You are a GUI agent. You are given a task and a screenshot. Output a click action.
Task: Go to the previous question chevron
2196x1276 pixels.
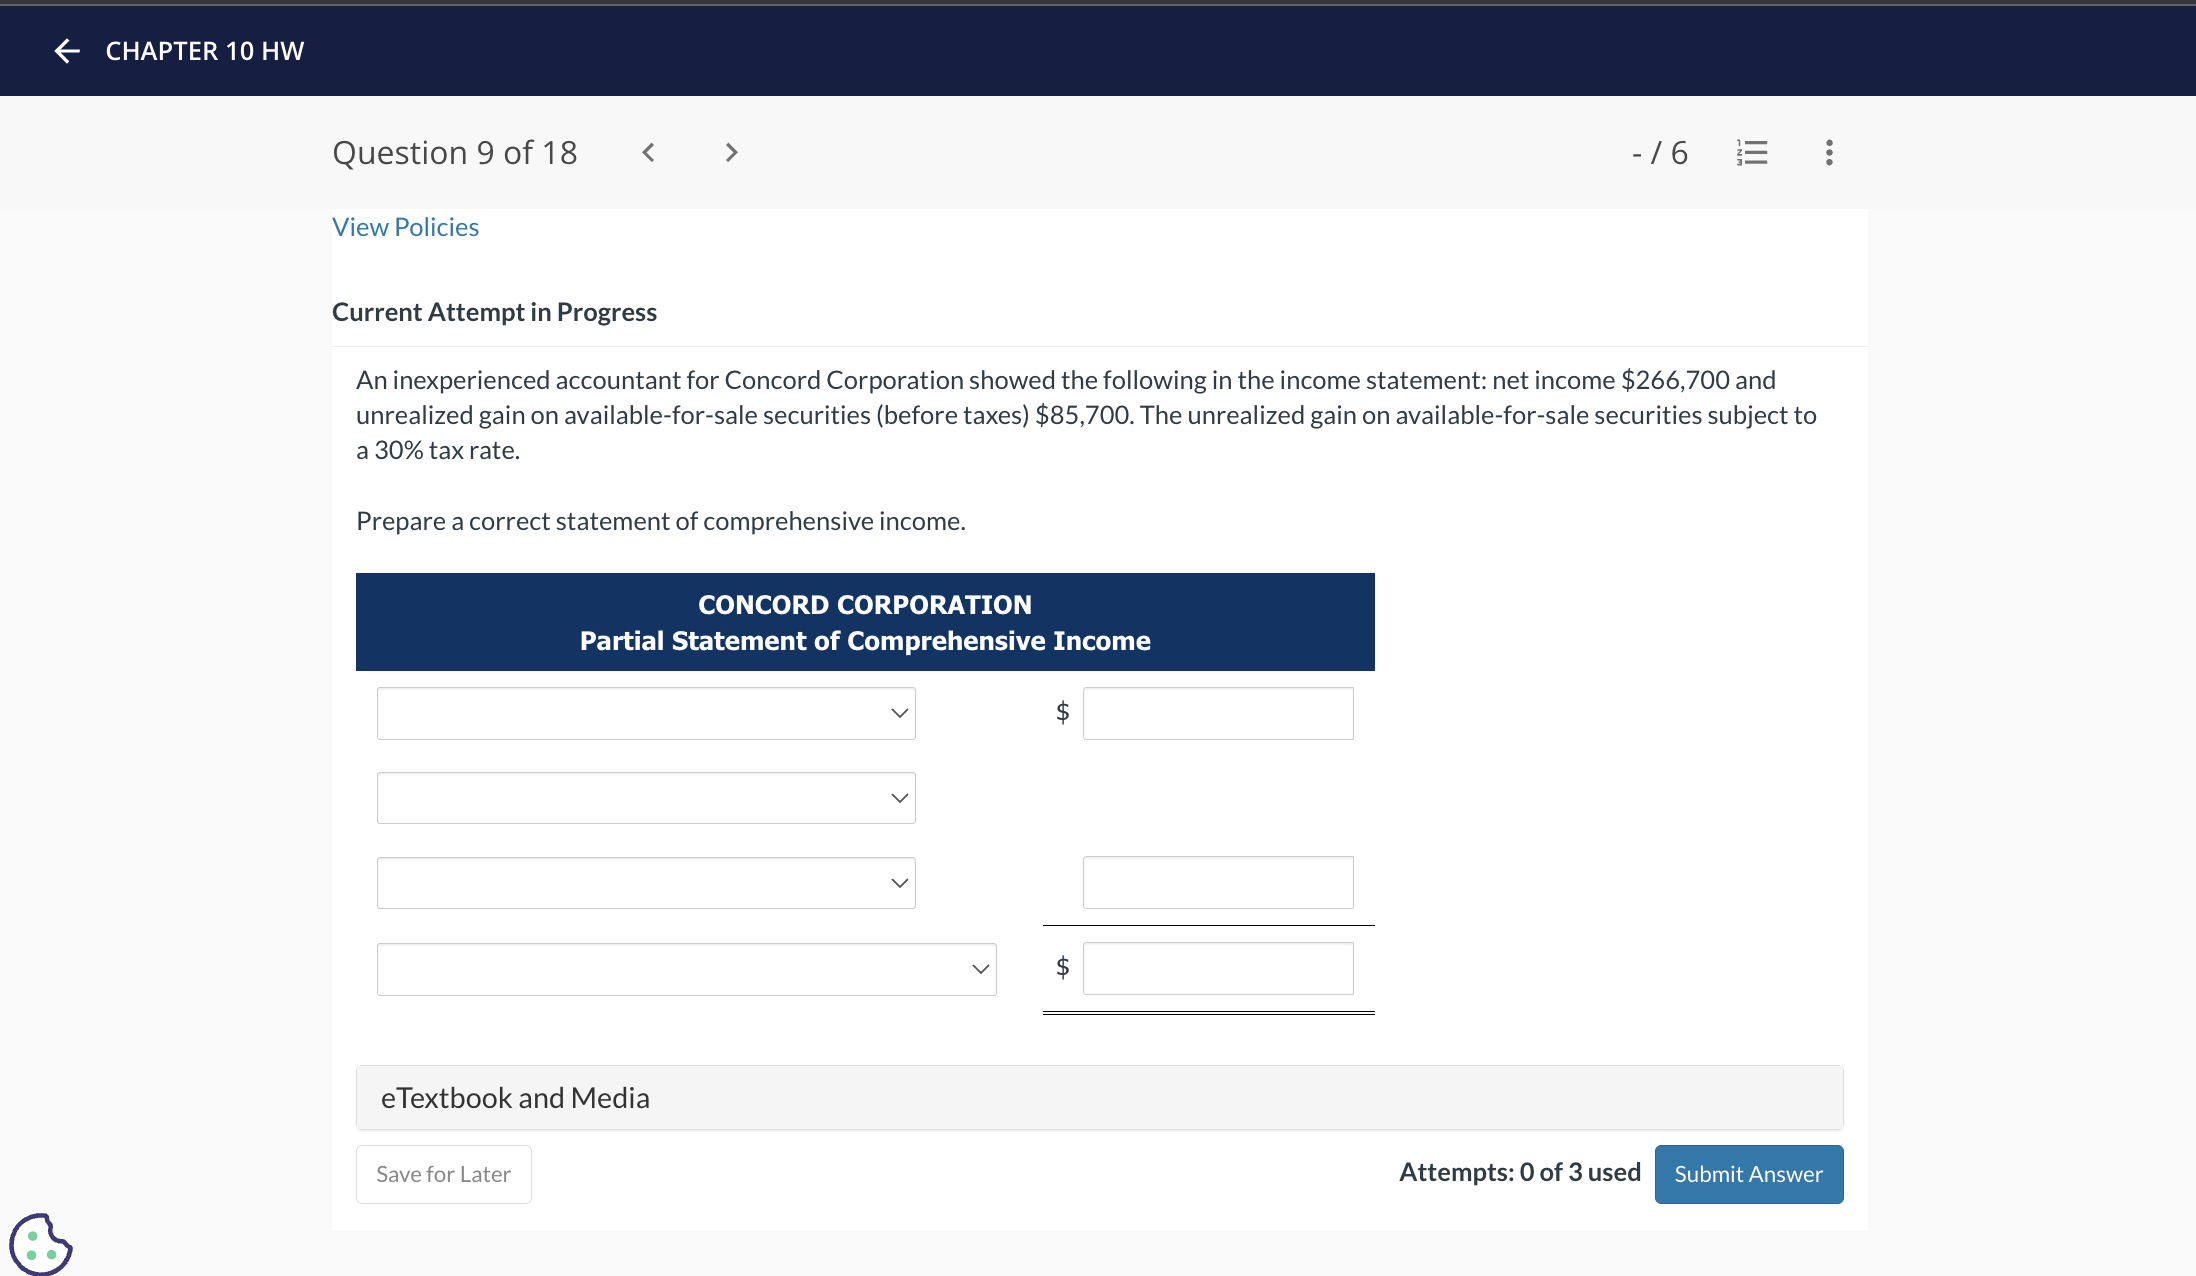click(648, 152)
